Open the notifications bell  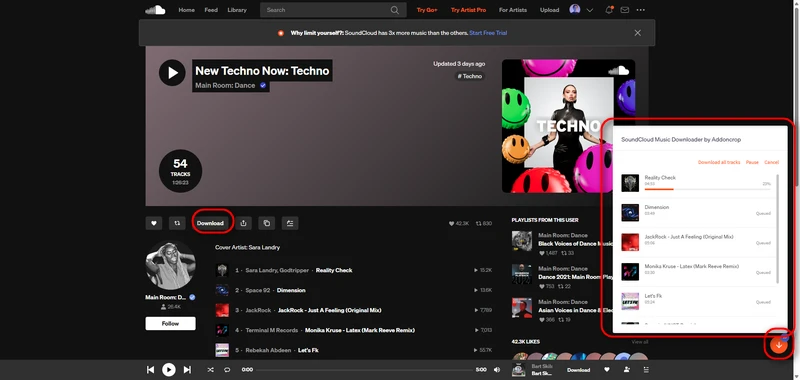coord(609,10)
